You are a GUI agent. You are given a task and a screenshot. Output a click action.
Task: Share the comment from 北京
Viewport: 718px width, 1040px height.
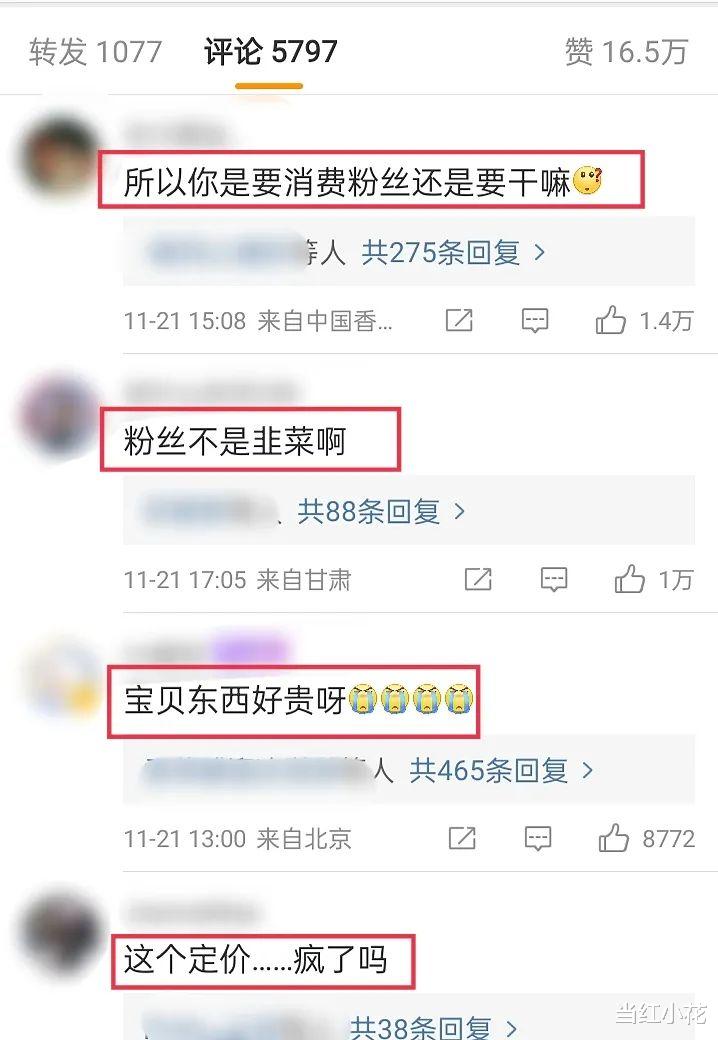click(462, 838)
